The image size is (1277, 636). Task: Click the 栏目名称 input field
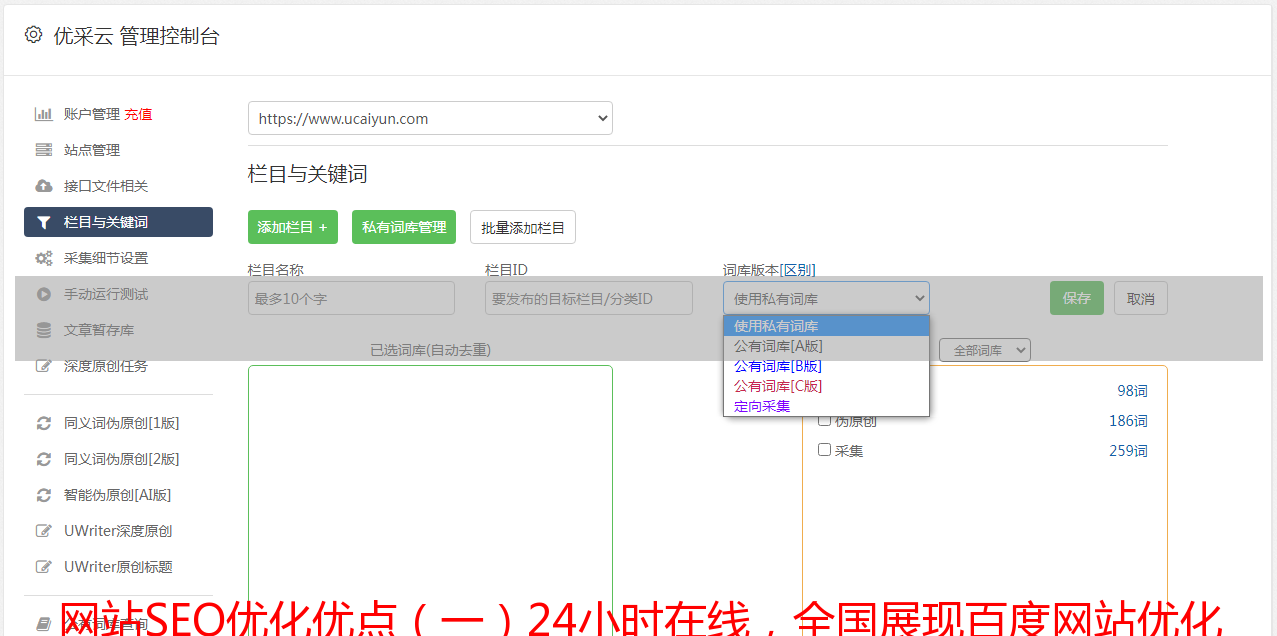pyautogui.click(x=351, y=298)
